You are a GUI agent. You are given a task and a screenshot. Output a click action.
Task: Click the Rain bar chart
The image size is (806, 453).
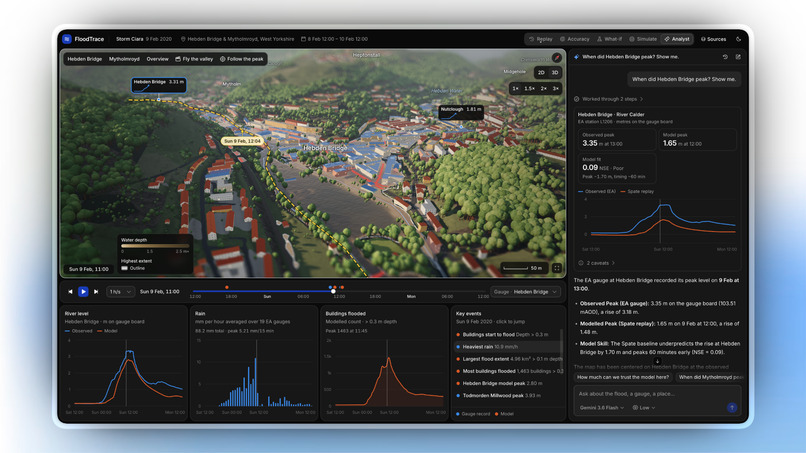tap(254, 374)
